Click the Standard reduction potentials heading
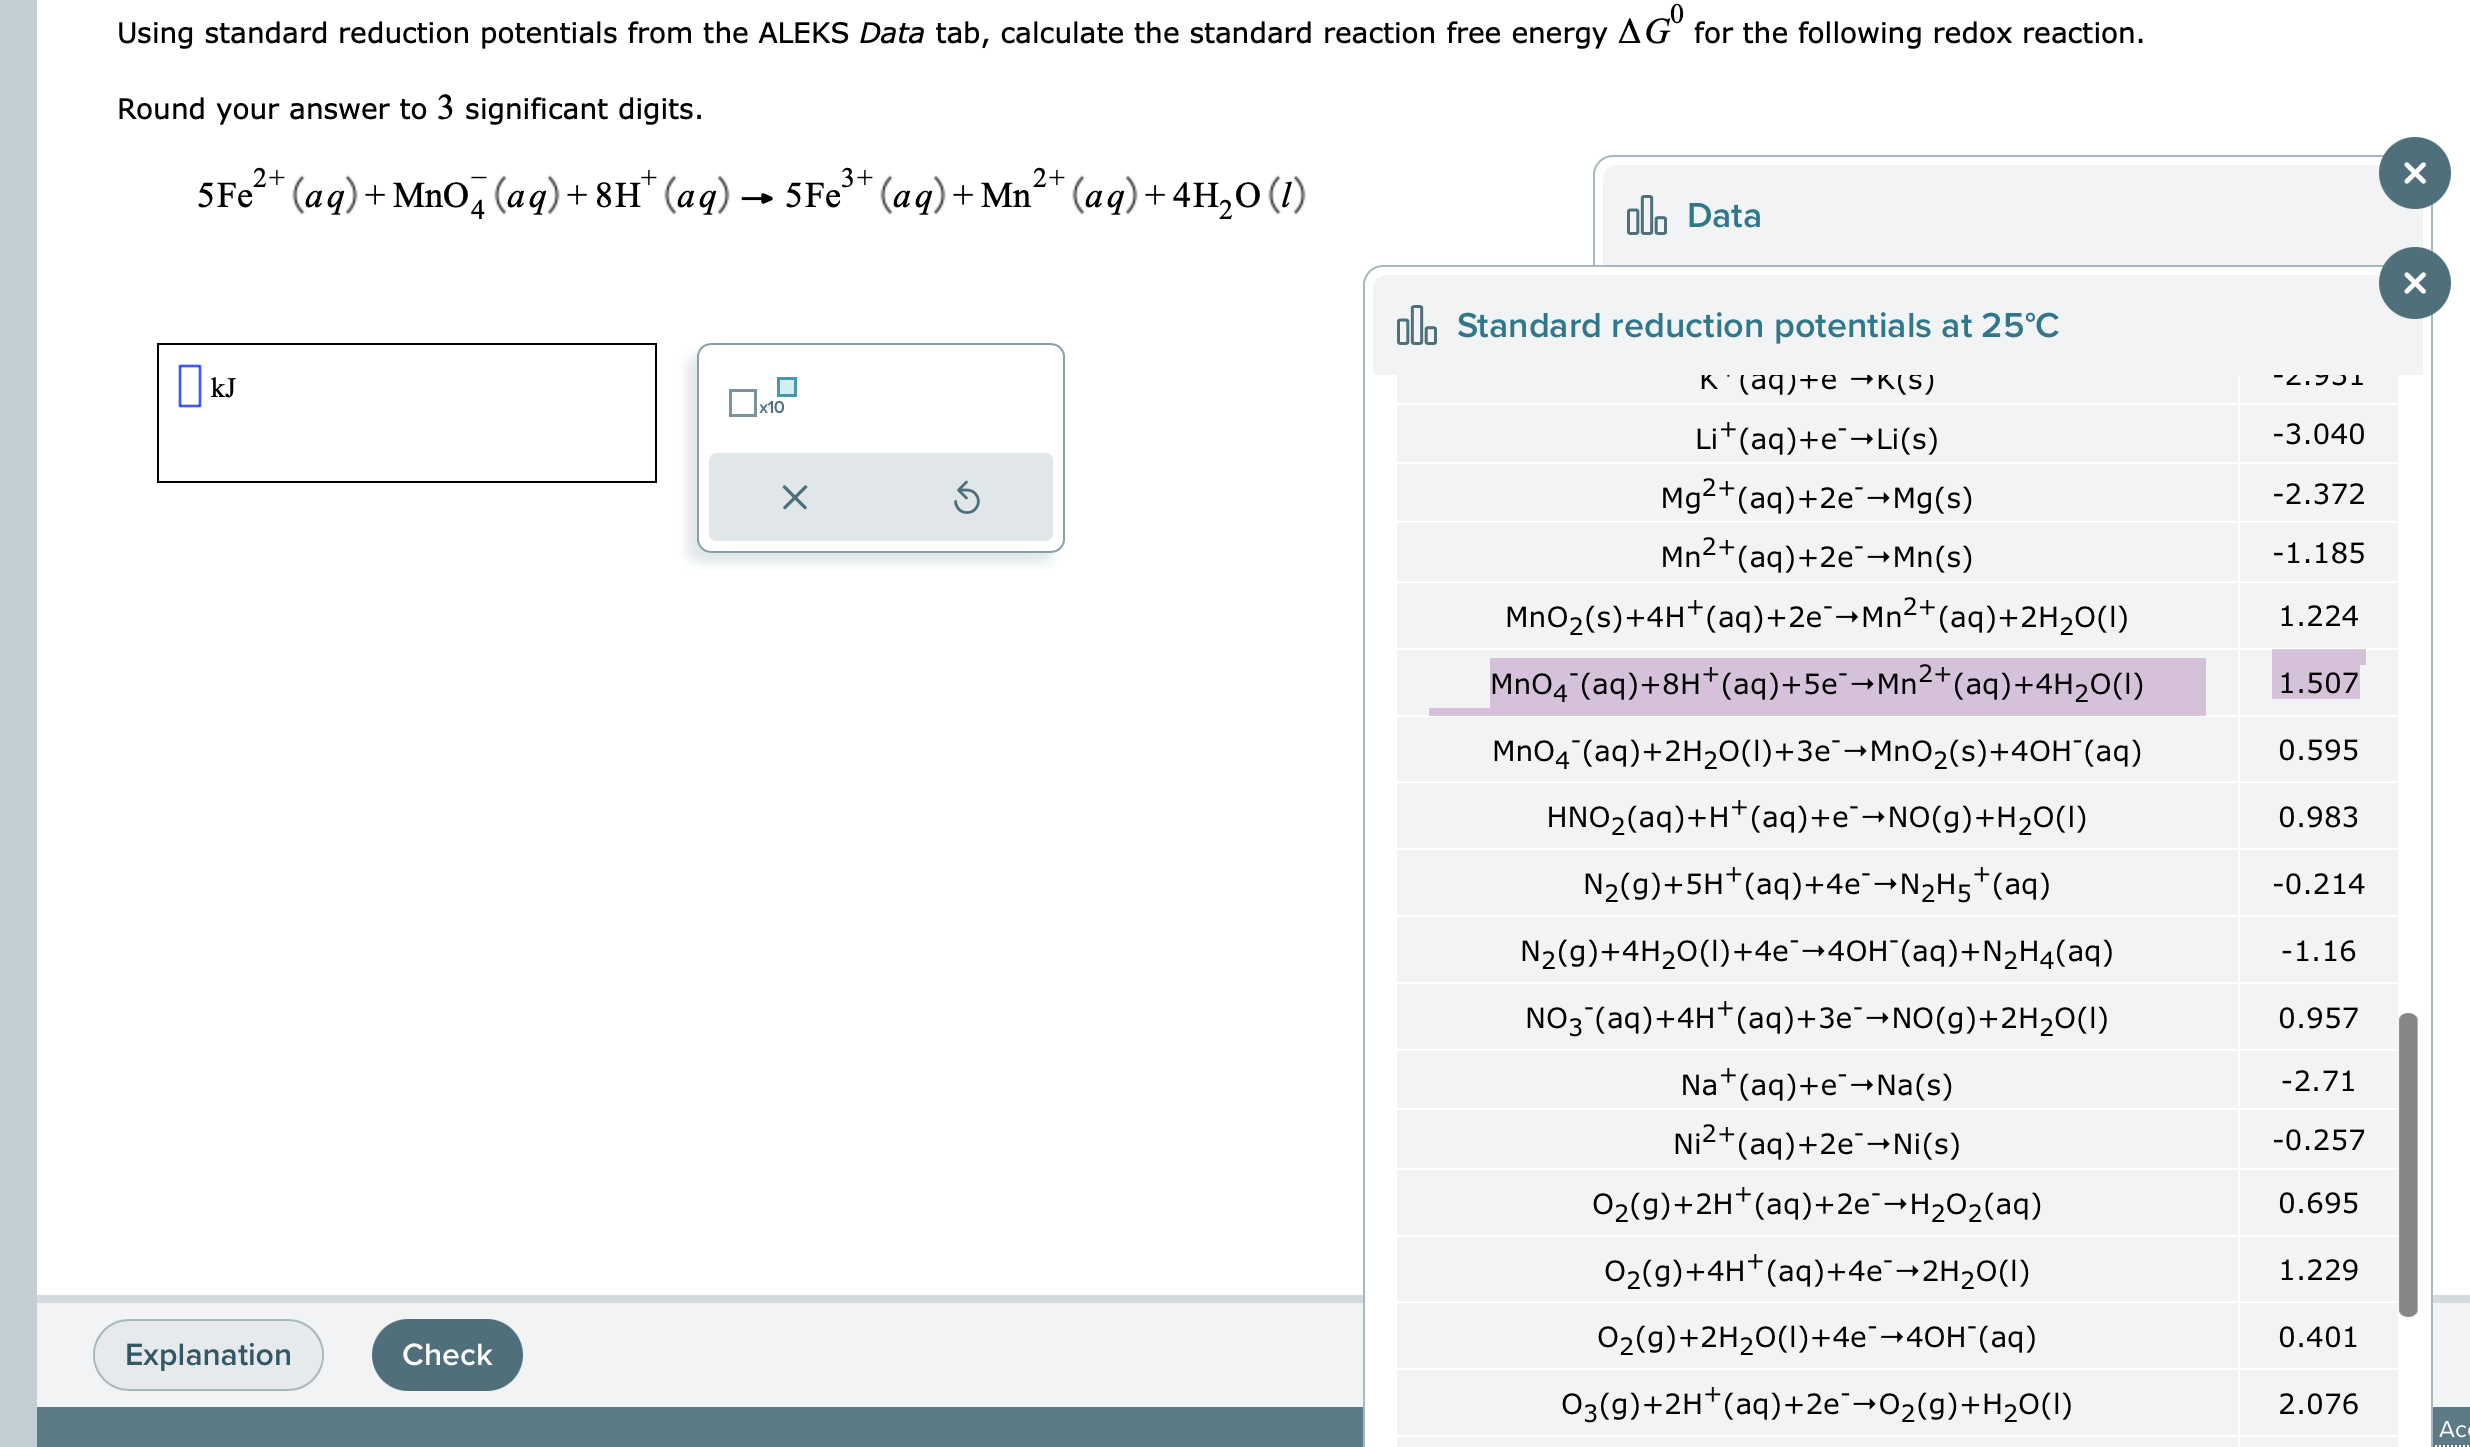 coord(1757,326)
